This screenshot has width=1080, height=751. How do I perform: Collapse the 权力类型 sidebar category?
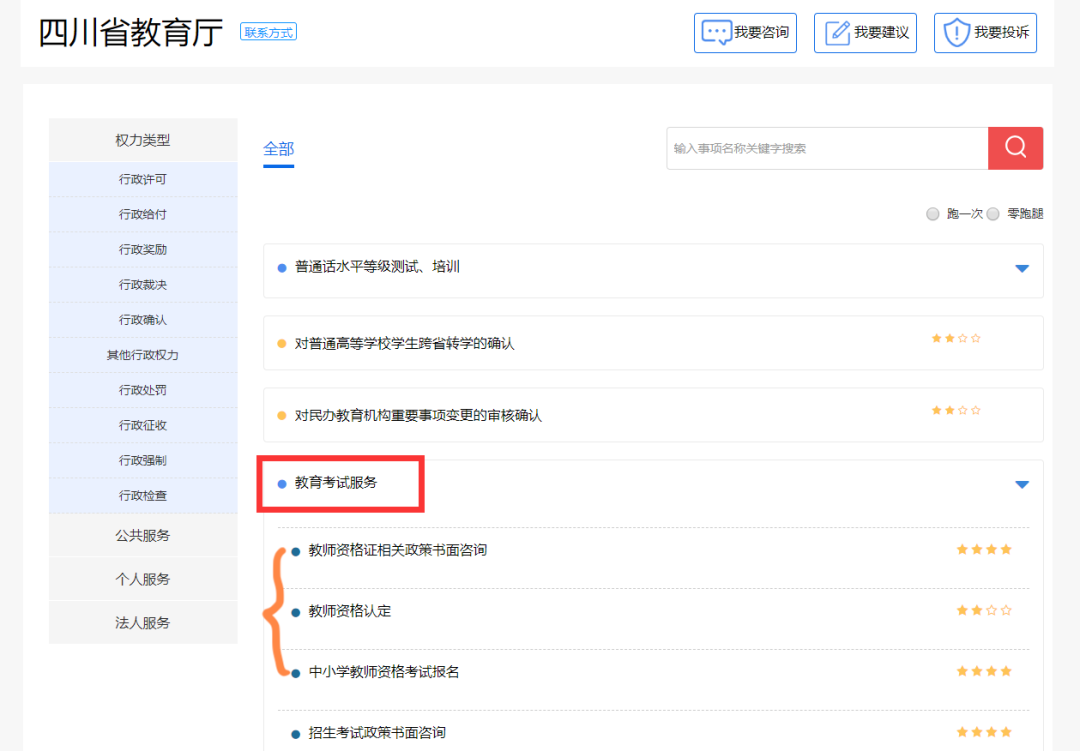143,140
